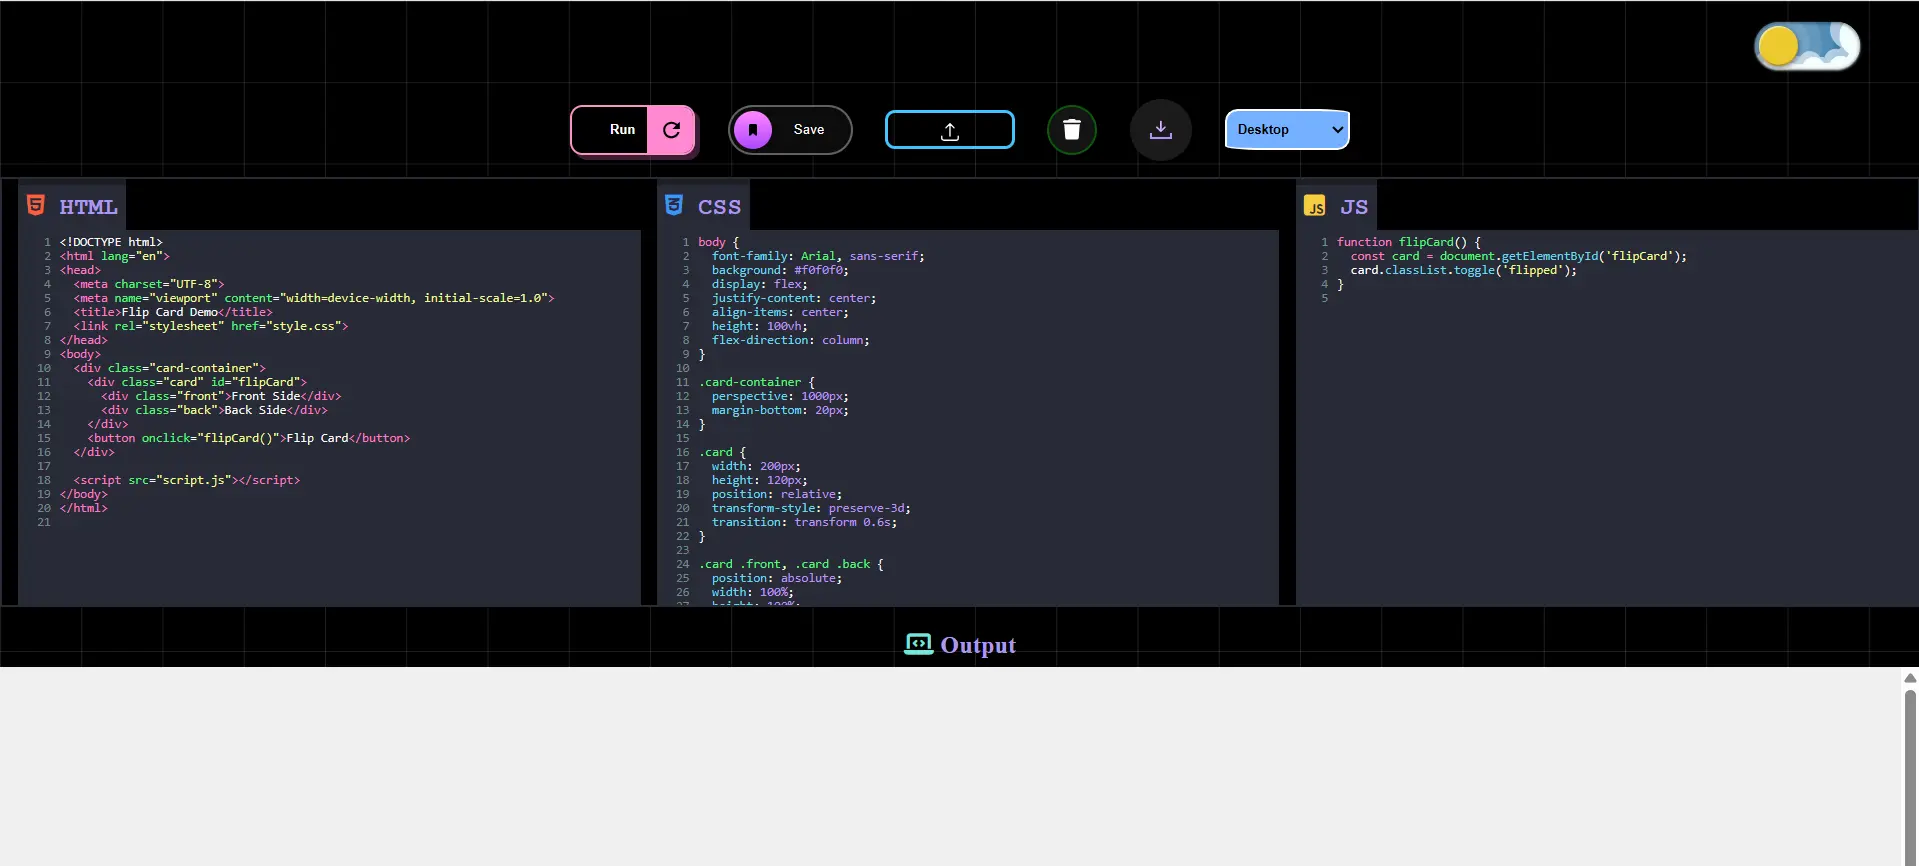Click the 'background: #f0f0f0;' CSS line
The height and width of the screenshot is (866, 1919).
point(780,270)
